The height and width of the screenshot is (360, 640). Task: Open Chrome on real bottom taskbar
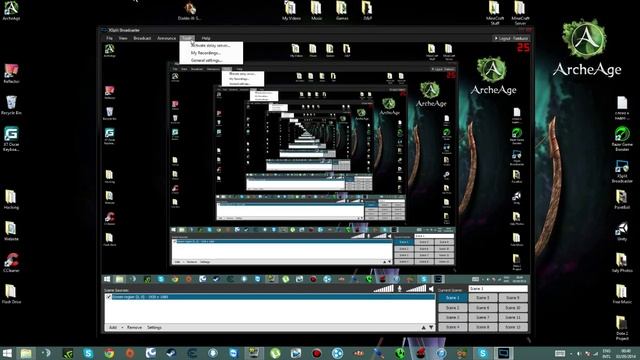(x=109, y=353)
